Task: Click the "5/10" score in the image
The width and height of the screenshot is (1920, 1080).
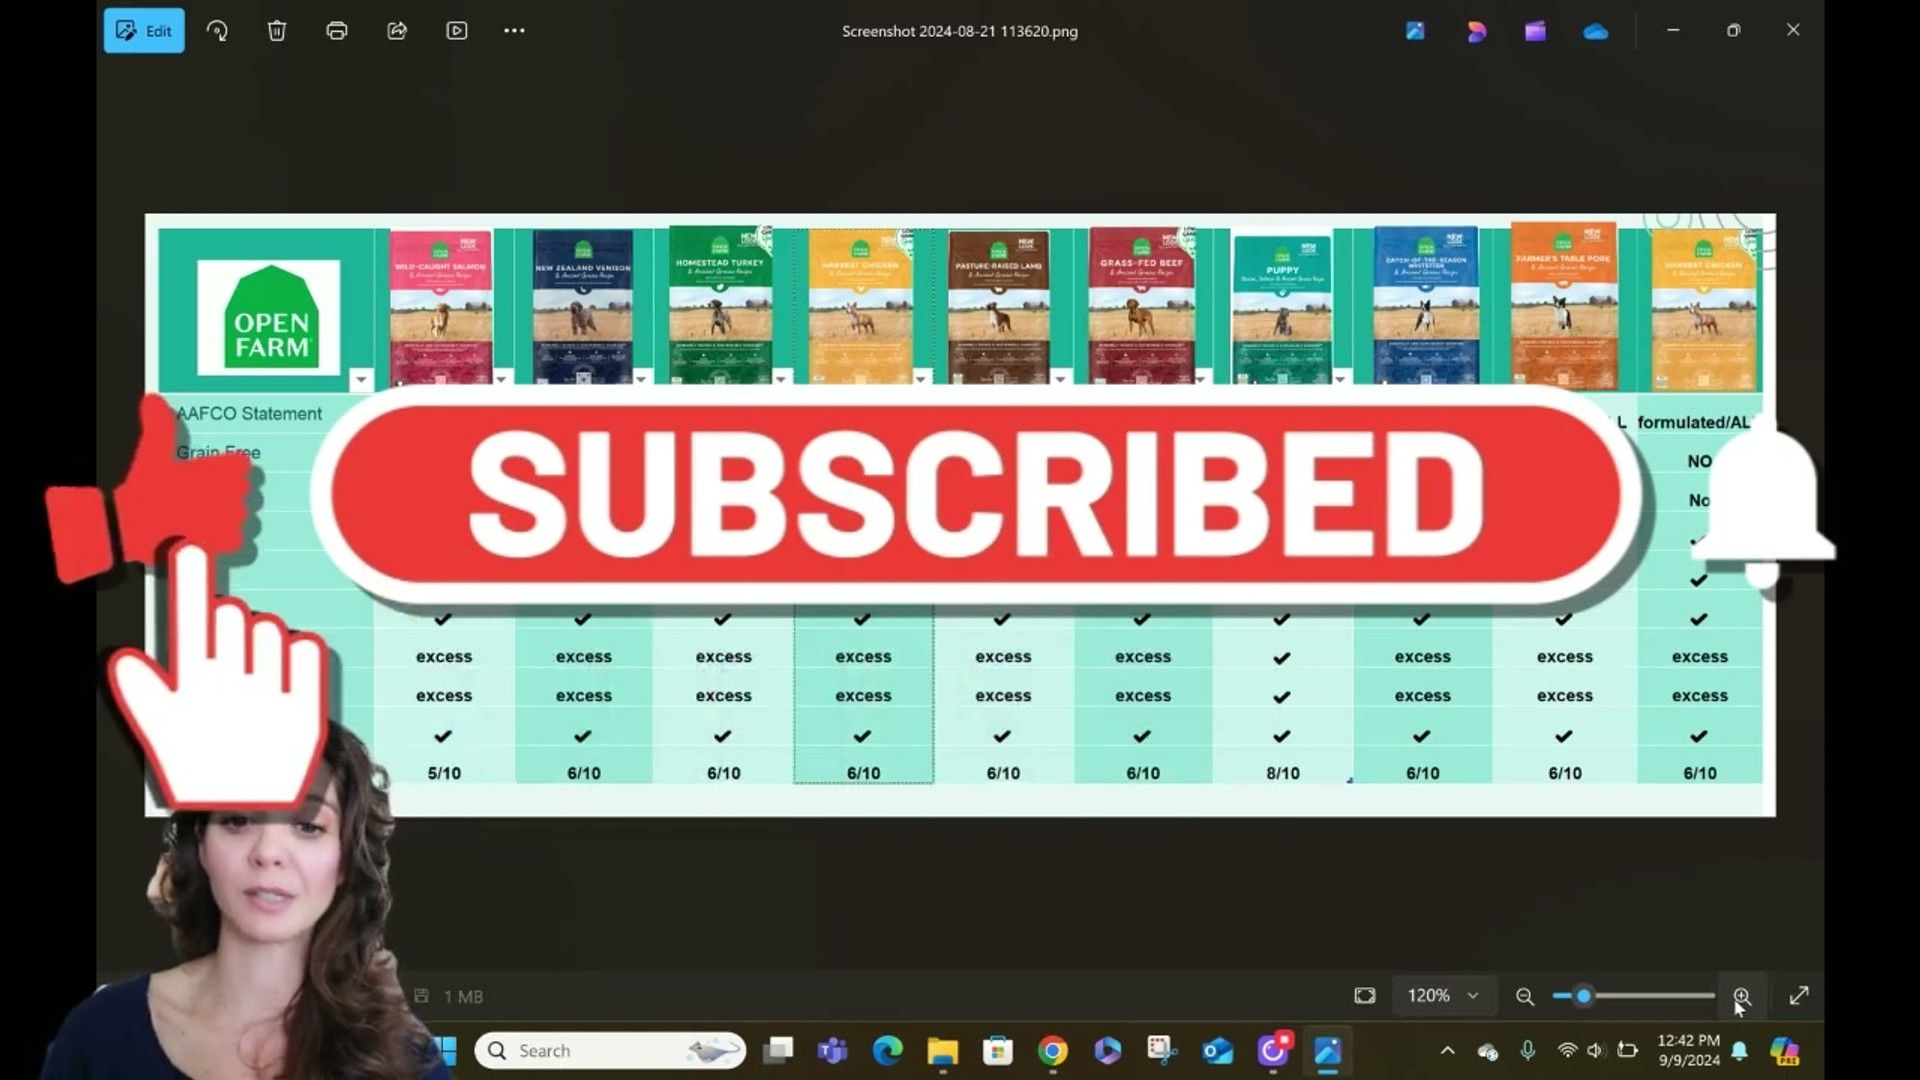Action: tap(444, 774)
